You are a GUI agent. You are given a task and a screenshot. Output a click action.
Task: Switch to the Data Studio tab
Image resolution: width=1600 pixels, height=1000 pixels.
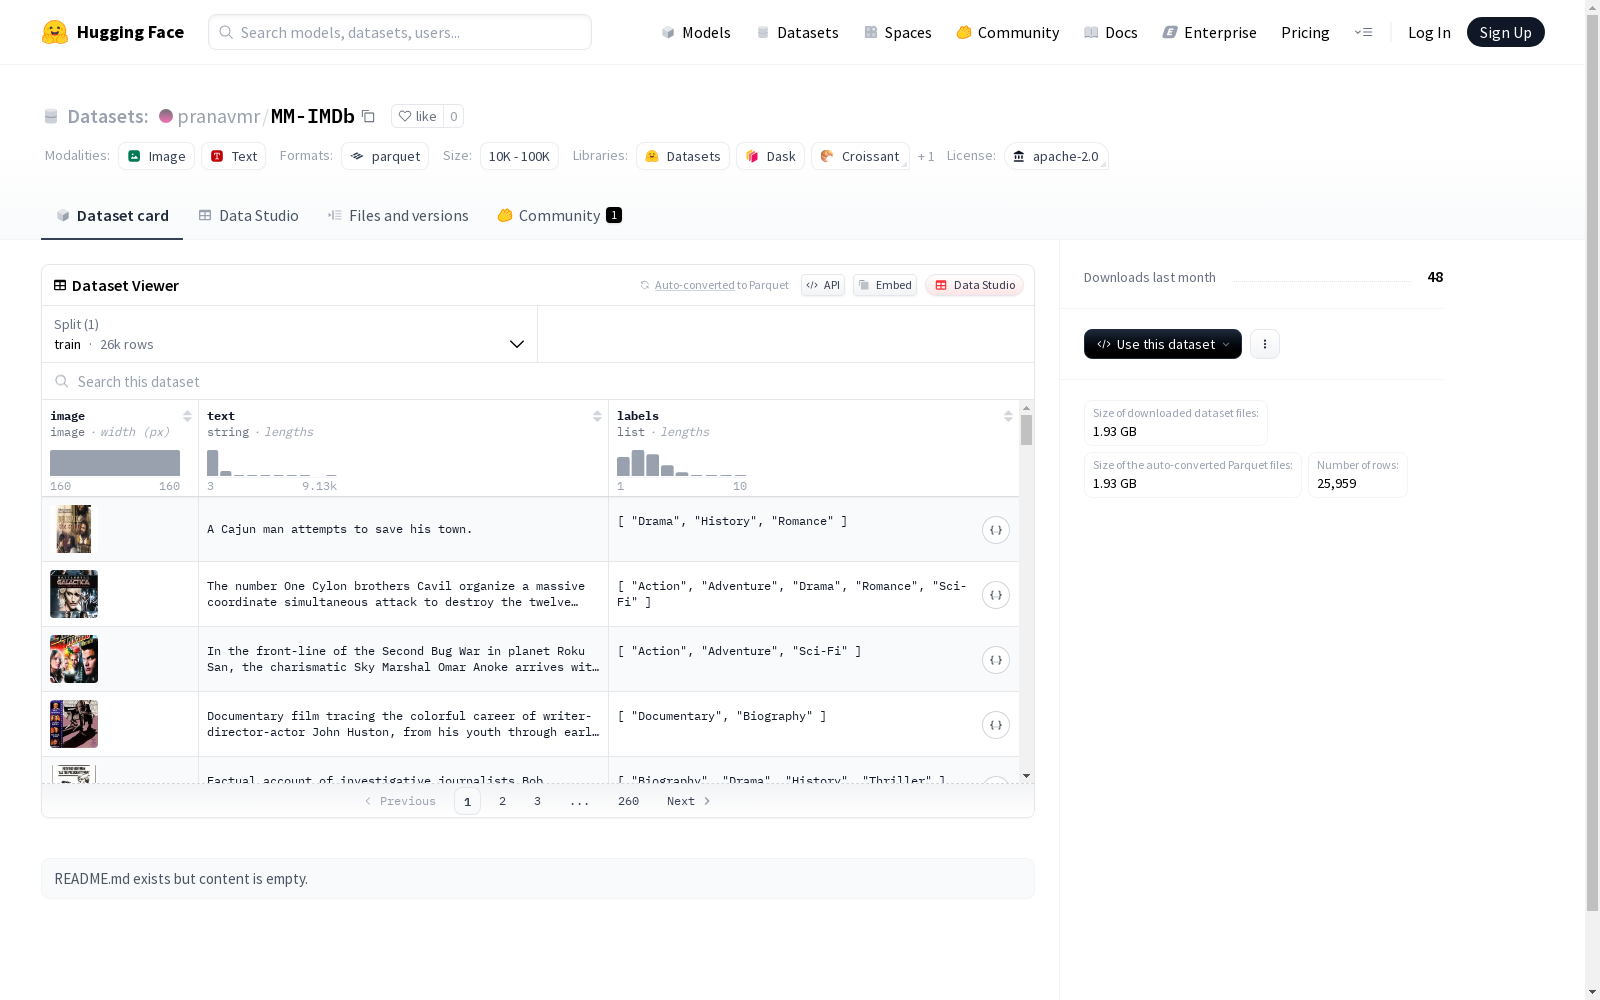click(248, 216)
